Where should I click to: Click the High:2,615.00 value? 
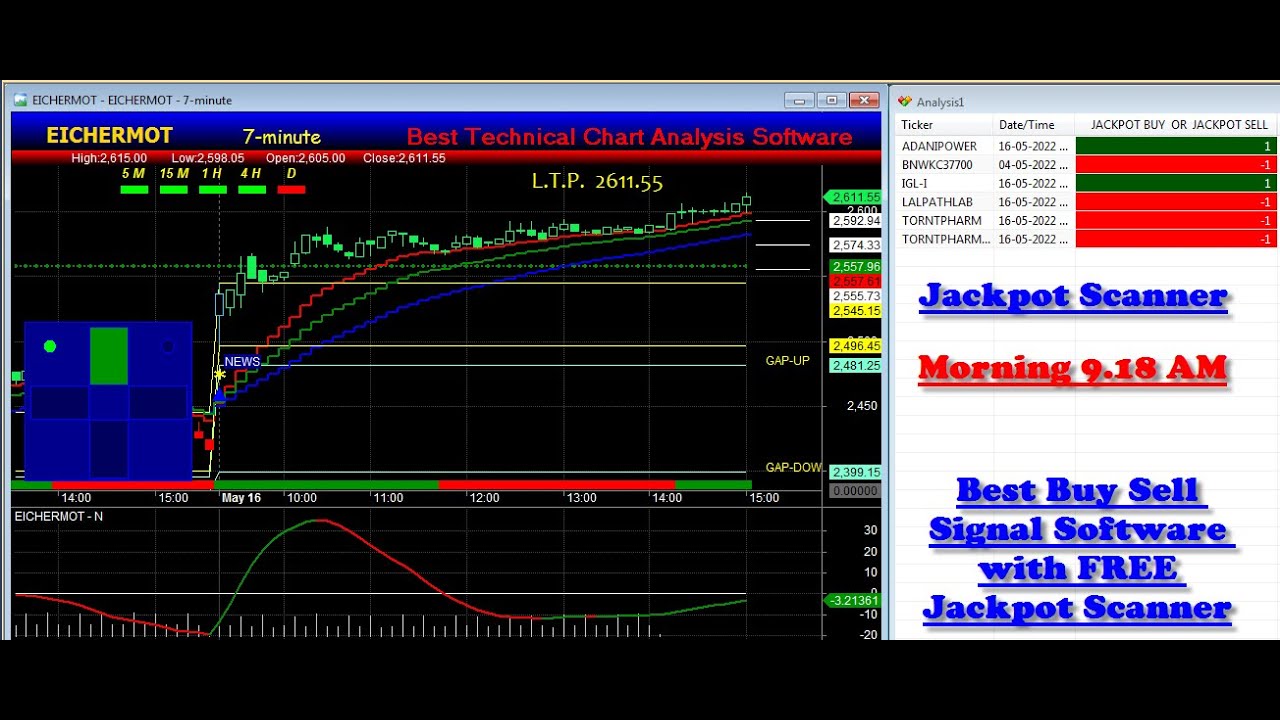(109, 158)
